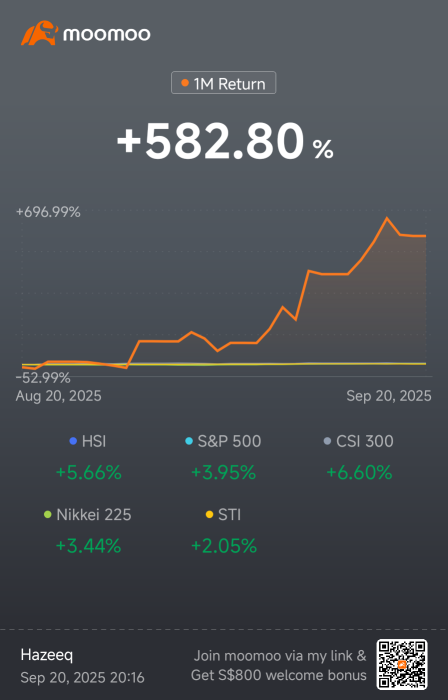This screenshot has width=448, height=700.
Task: Select the STI +2.05% value
Action: 224,546
